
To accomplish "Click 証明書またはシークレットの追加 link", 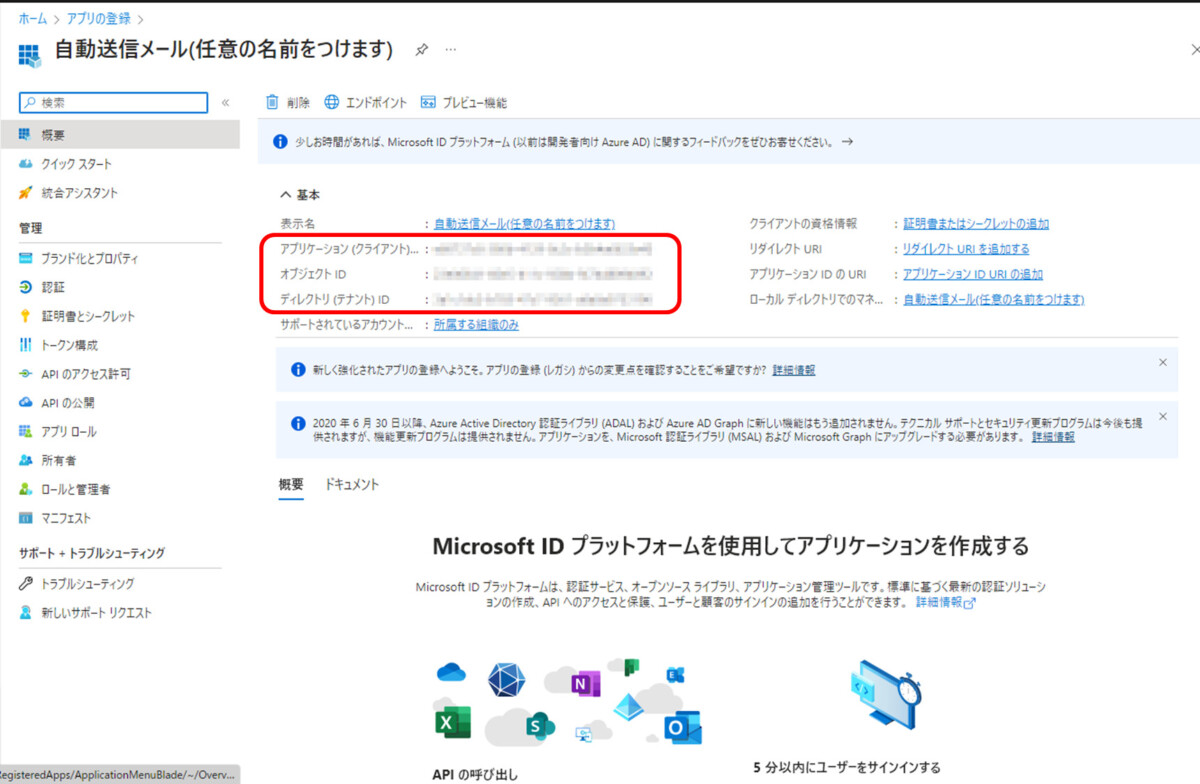I will point(975,224).
